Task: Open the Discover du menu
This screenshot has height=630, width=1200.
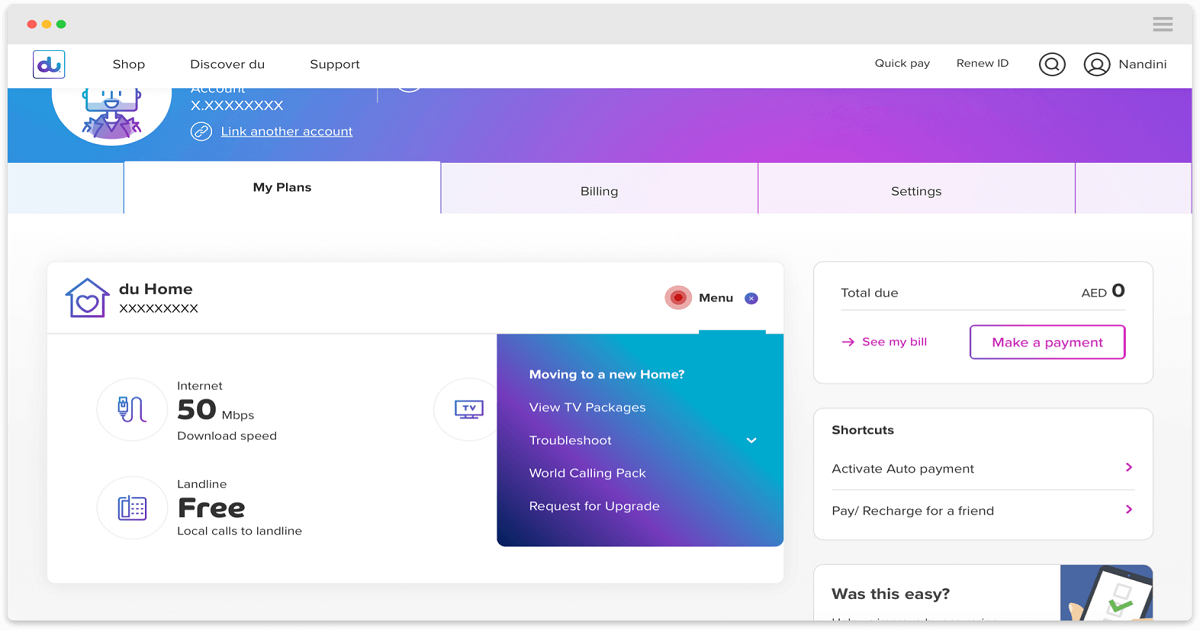Action: pyautogui.click(x=227, y=64)
